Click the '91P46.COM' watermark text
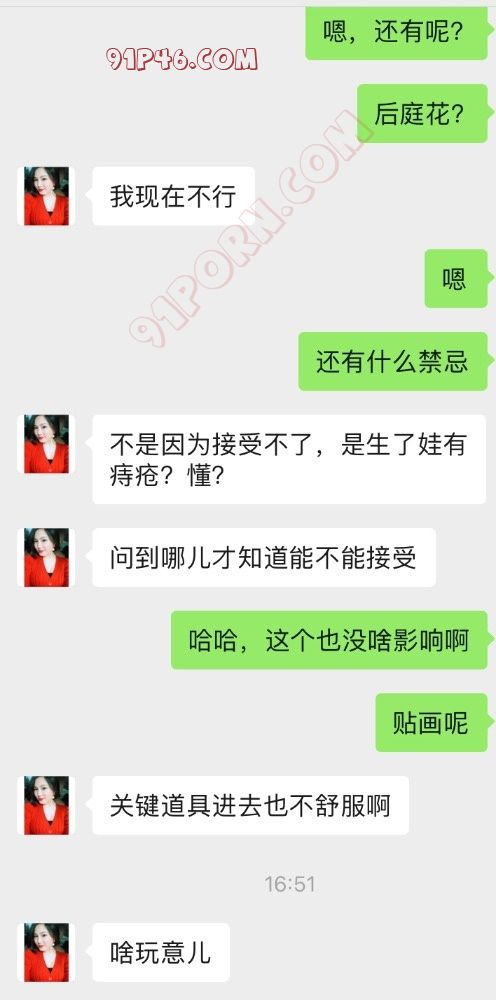The width and height of the screenshot is (496, 1000). pyautogui.click(x=182, y=59)
